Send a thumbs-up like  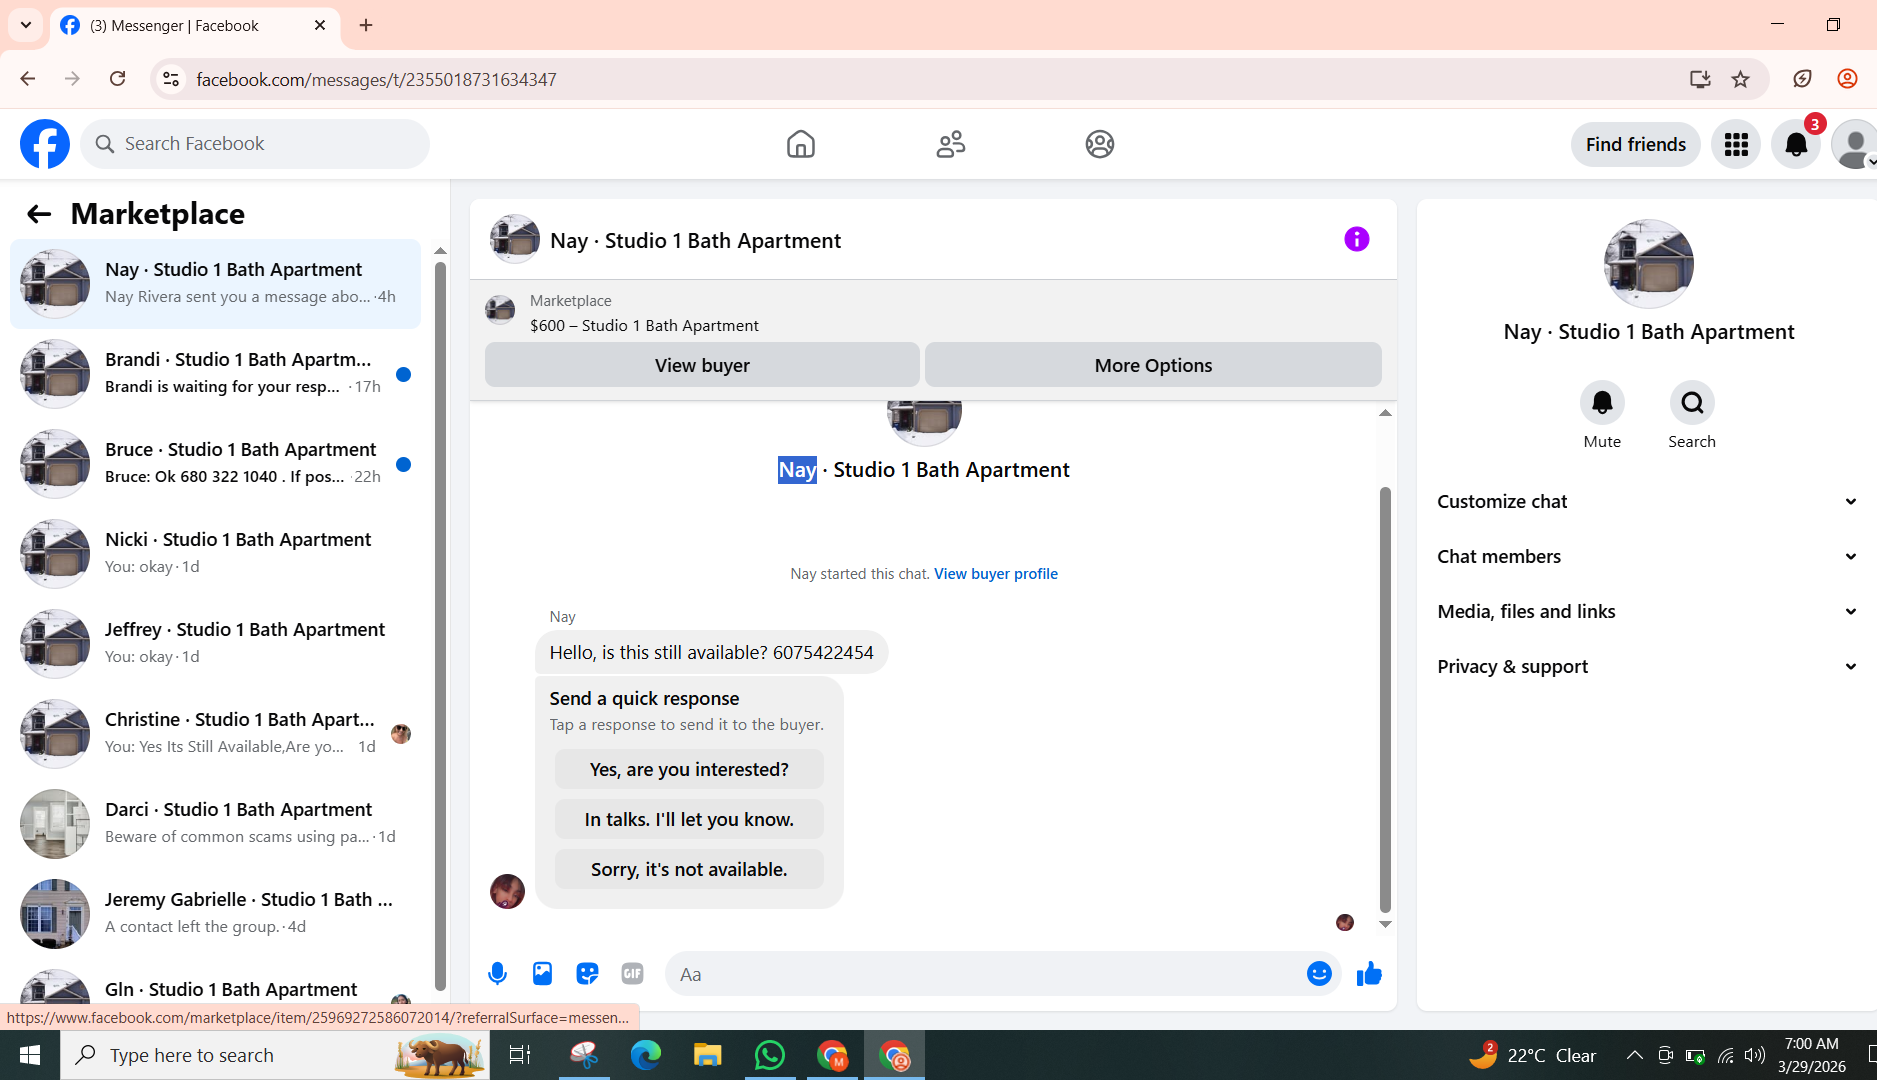coord(1369,974)
